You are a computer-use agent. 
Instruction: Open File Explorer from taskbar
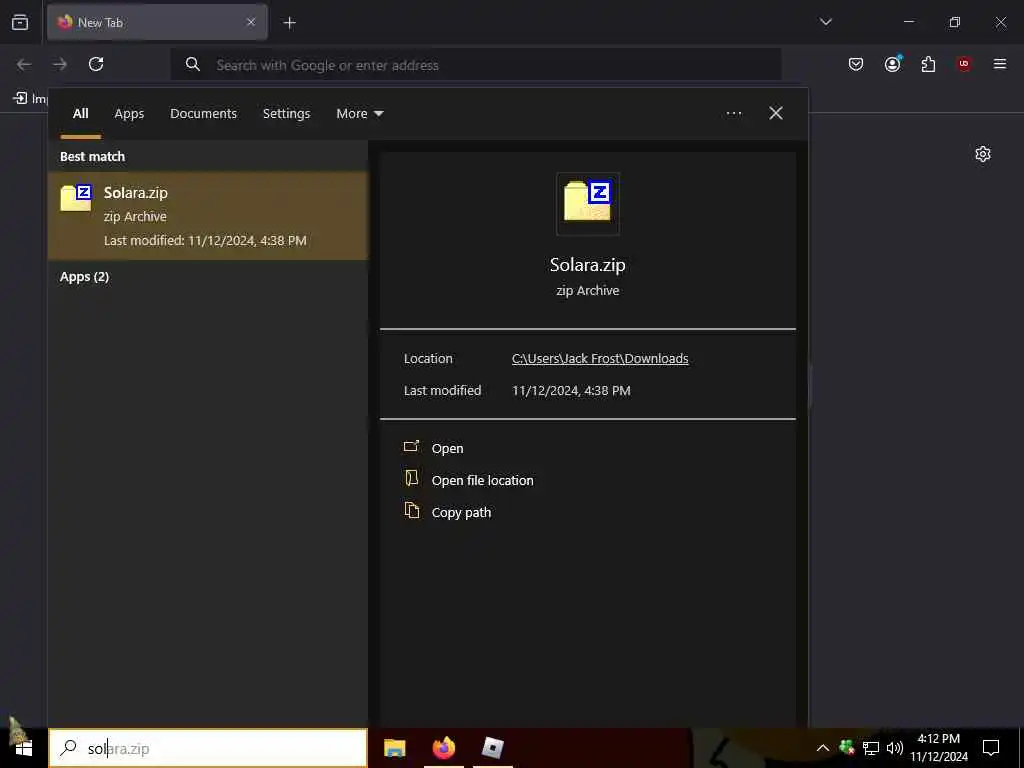[394, 748]
